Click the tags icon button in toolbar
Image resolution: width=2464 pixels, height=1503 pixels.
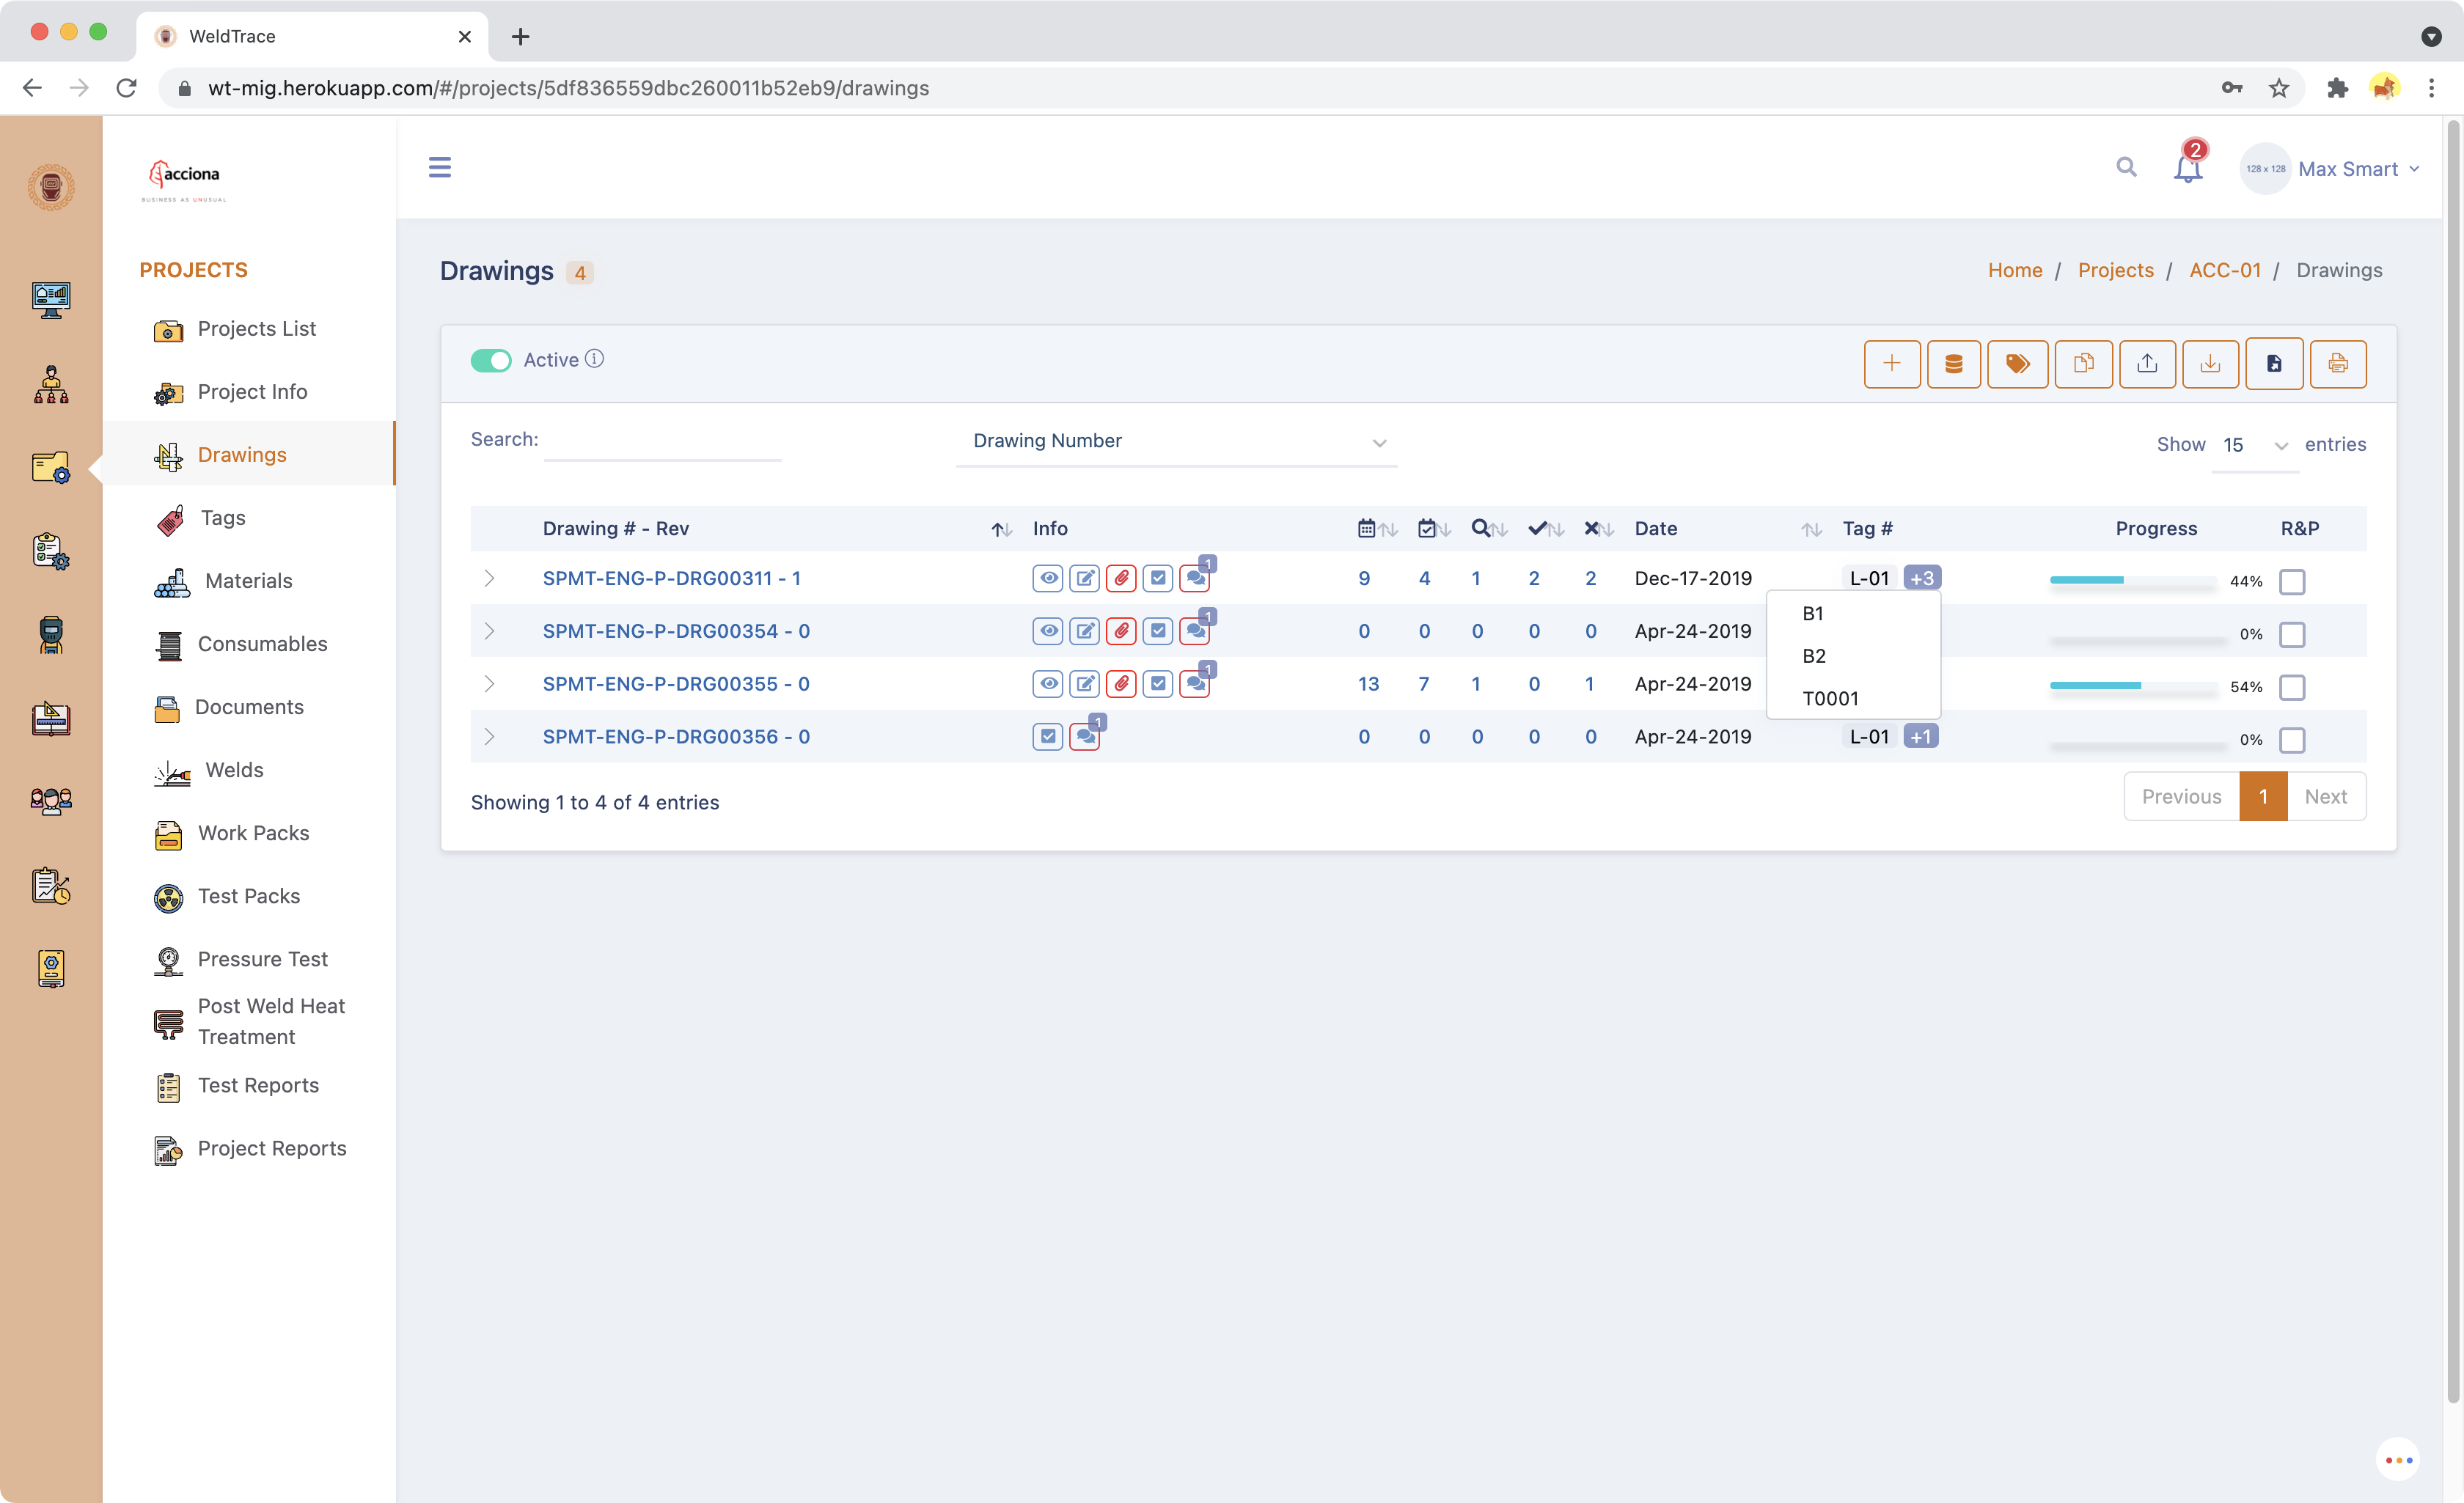pos(2017,363)
